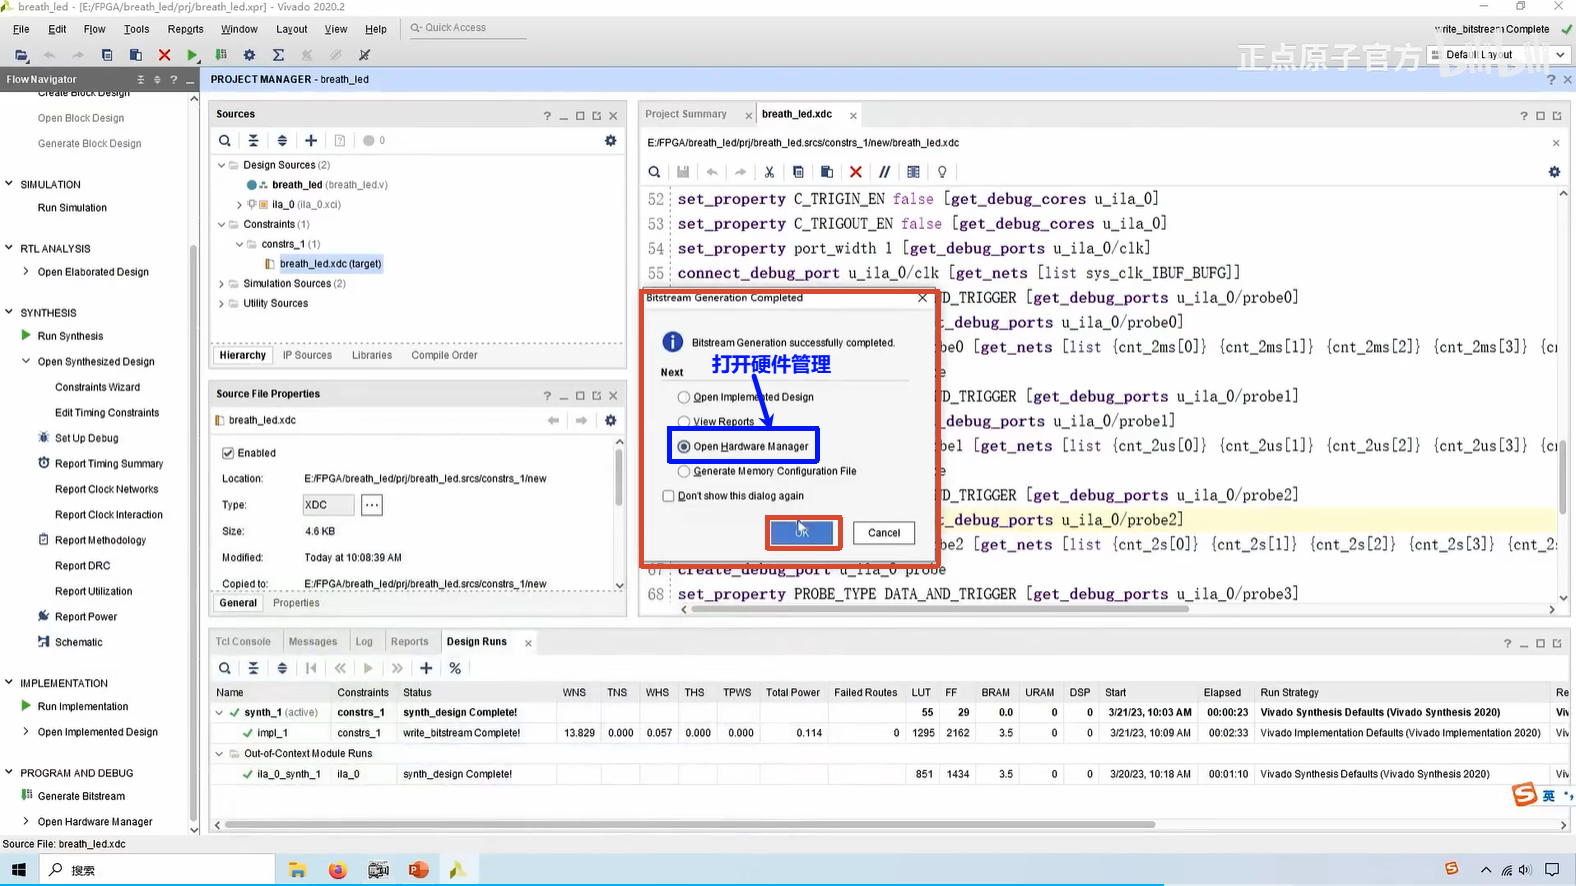Select breath_led.xdc (target) in Sources
The image size is (1576, 886).
click(330, 264)
